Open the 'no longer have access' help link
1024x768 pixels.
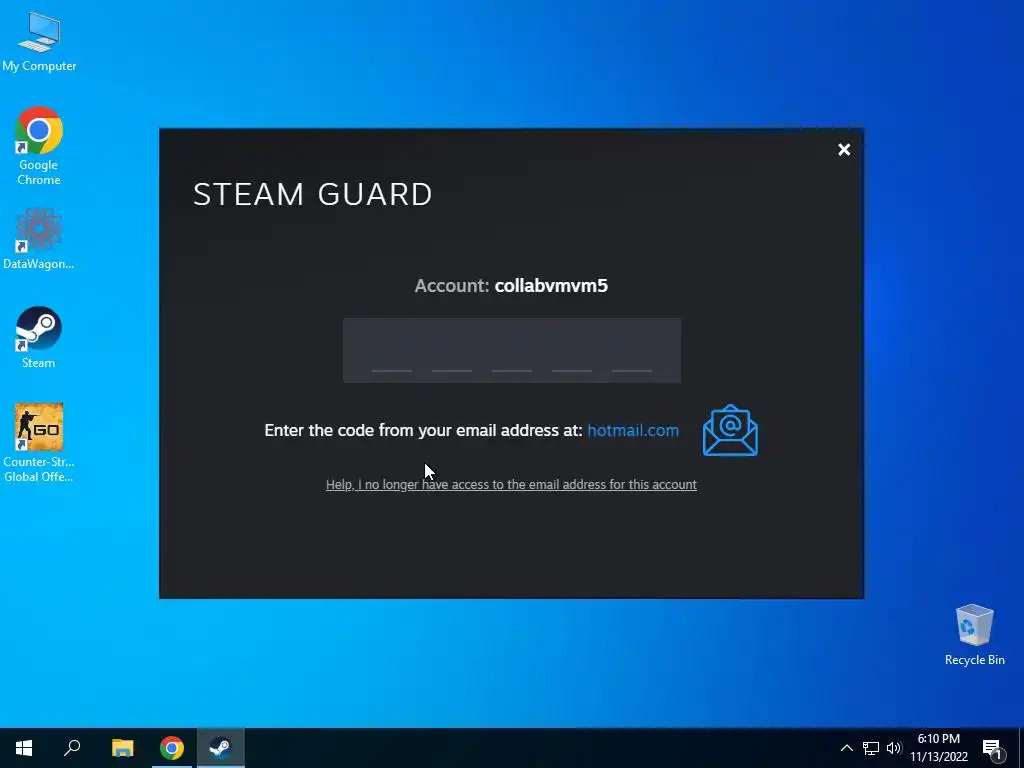pos(511,485)
